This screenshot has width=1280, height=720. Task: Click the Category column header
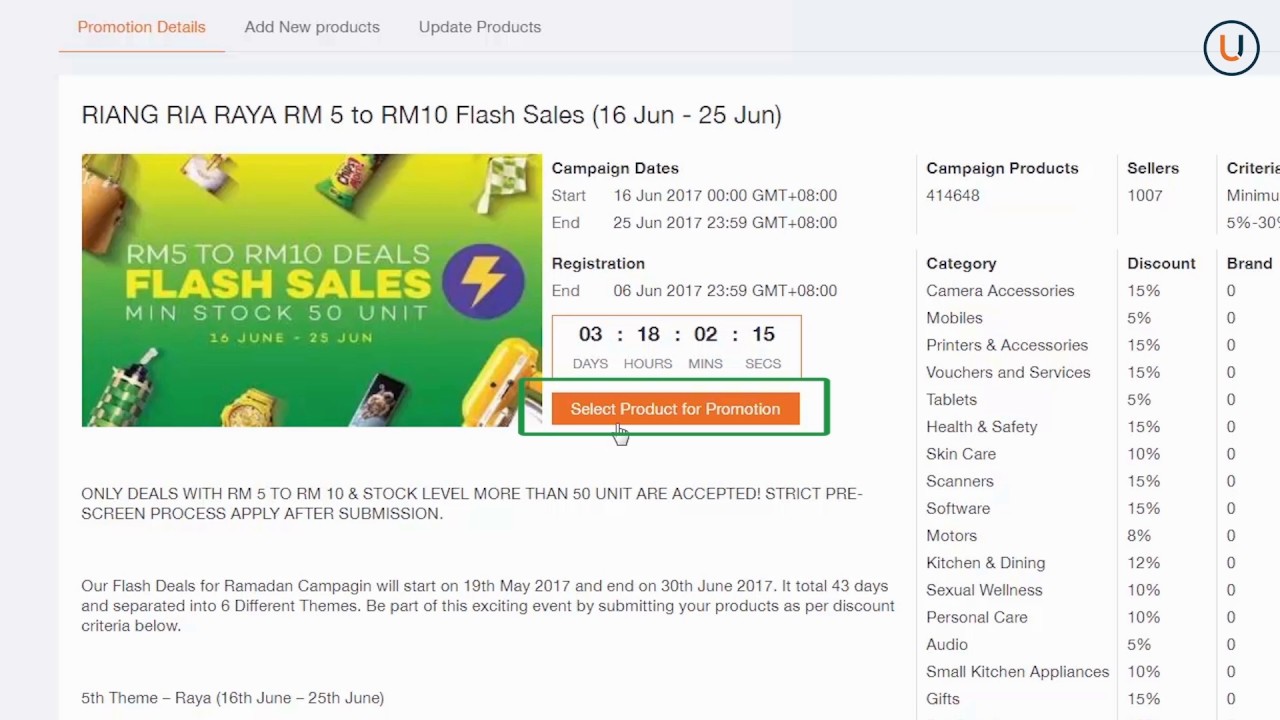961,264
